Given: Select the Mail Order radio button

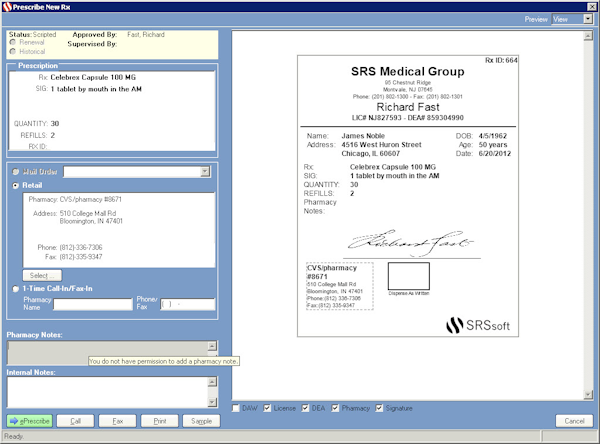Looking at the screenshot, I should pos(16,172).
